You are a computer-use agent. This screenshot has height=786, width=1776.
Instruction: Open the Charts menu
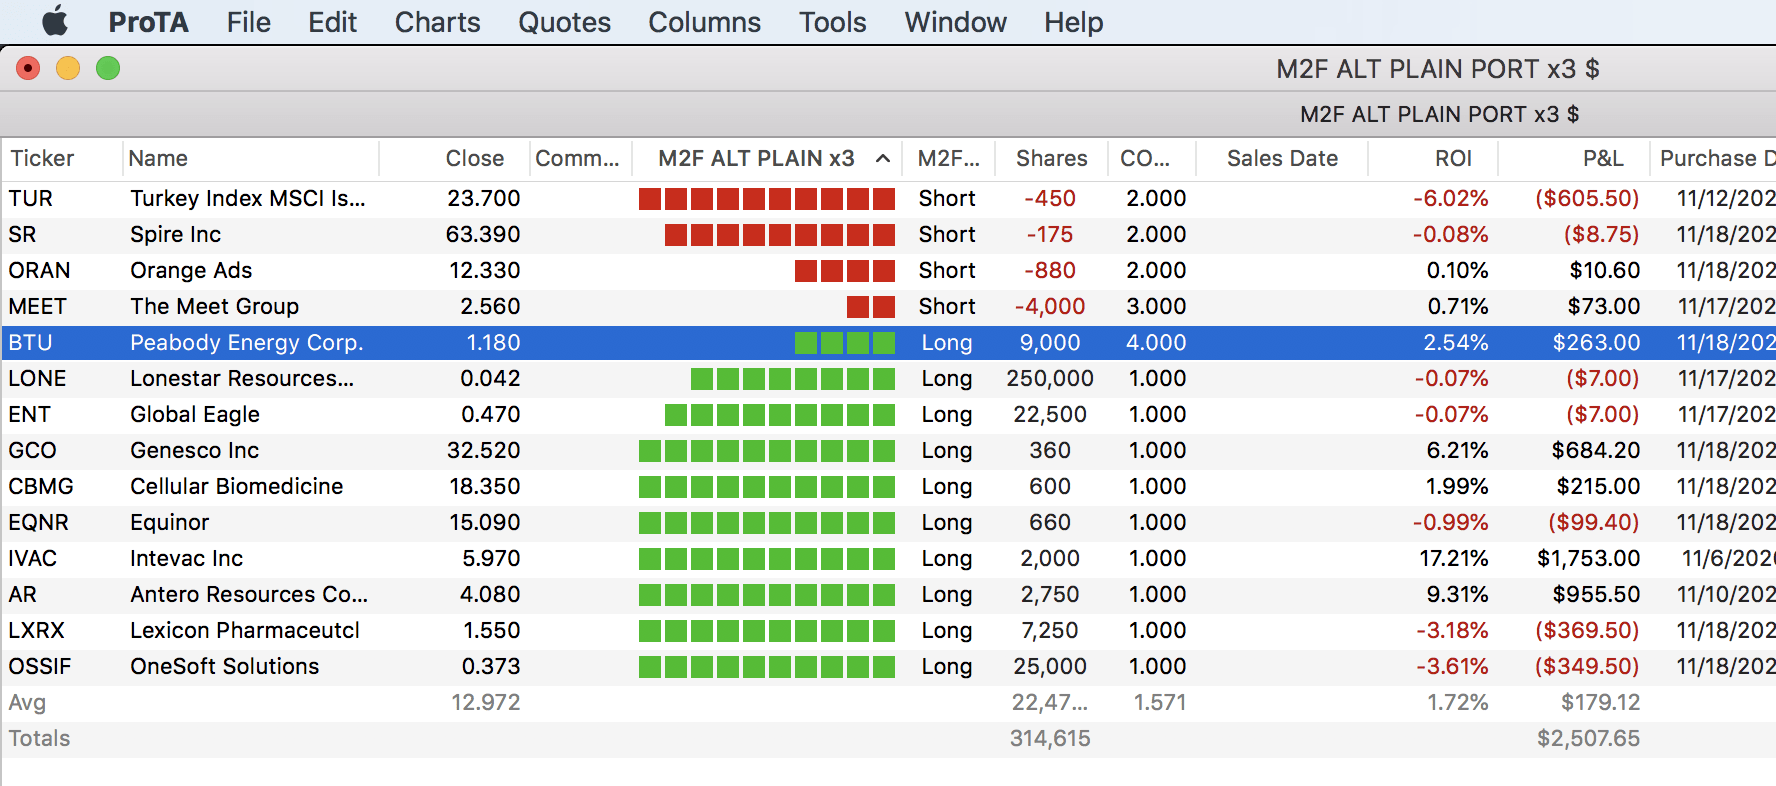[437, 22]
